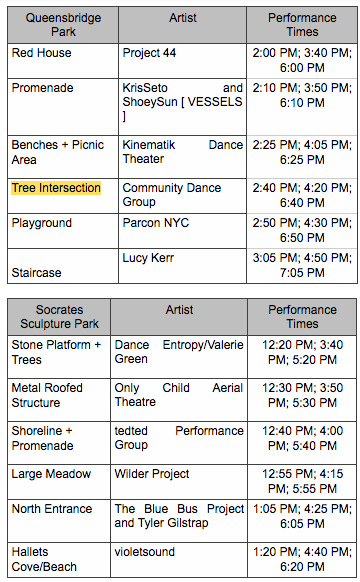360x582 pixels.
Task: Select the North Entrance location cell
Action: click(x=59, y=521)
